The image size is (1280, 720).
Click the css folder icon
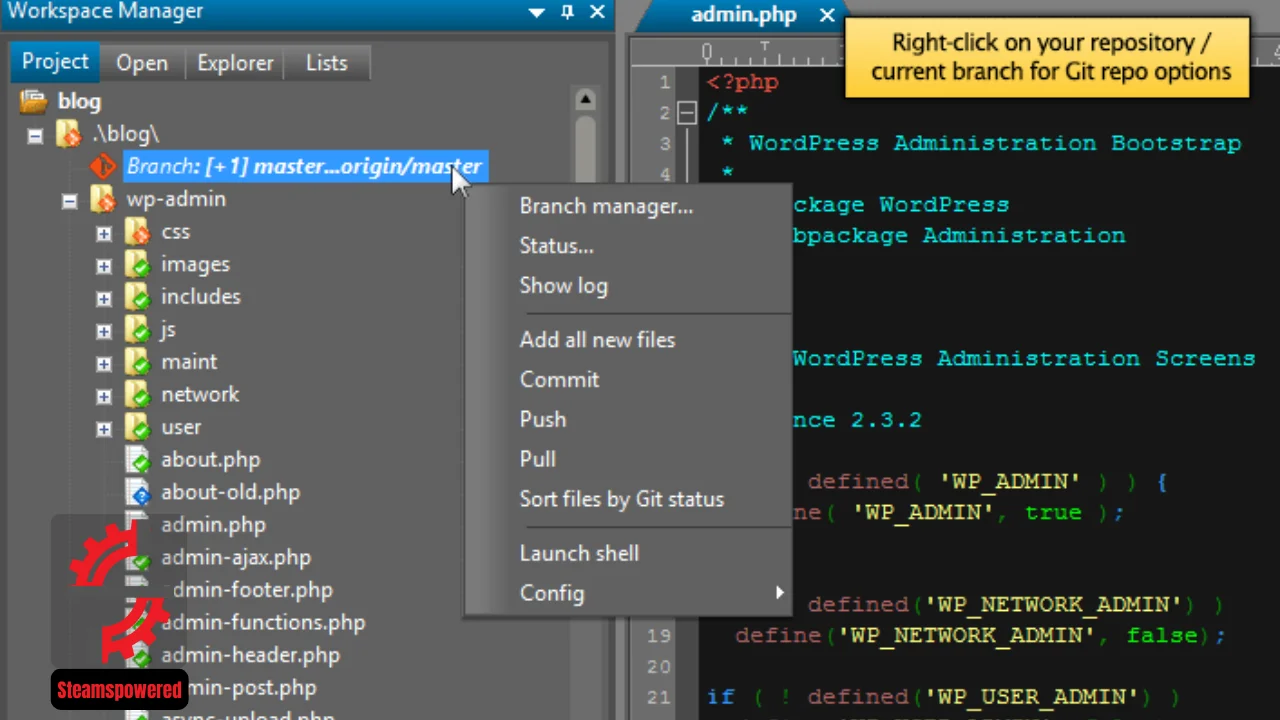coord(137,232)
